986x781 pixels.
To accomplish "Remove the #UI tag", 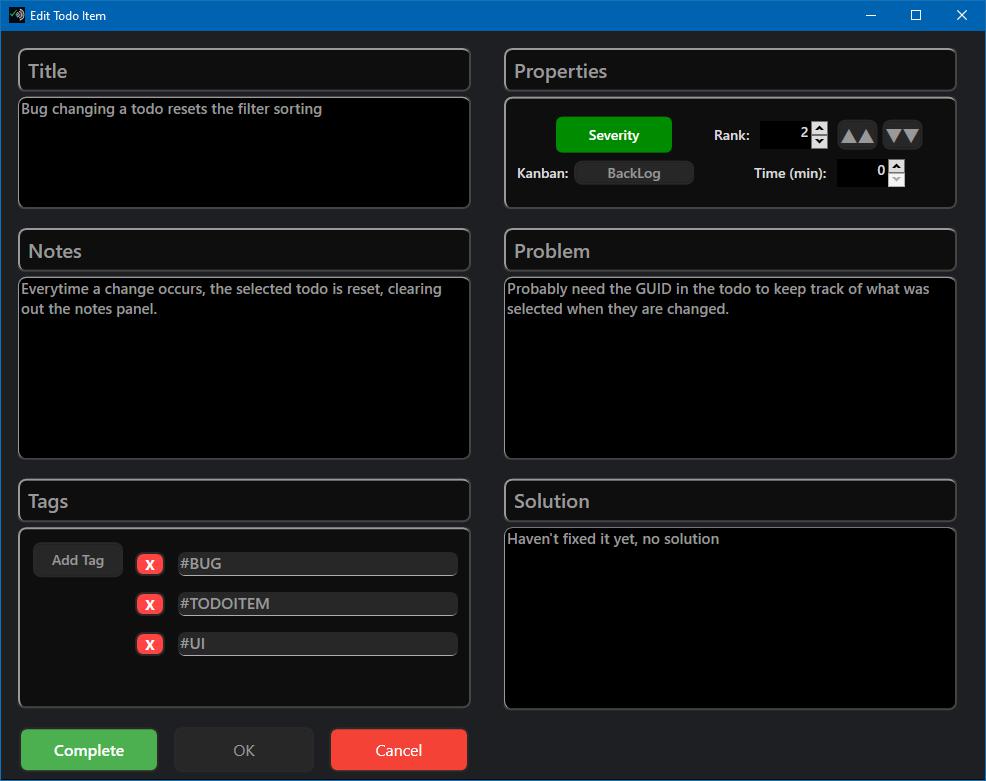I will (150, 644).
